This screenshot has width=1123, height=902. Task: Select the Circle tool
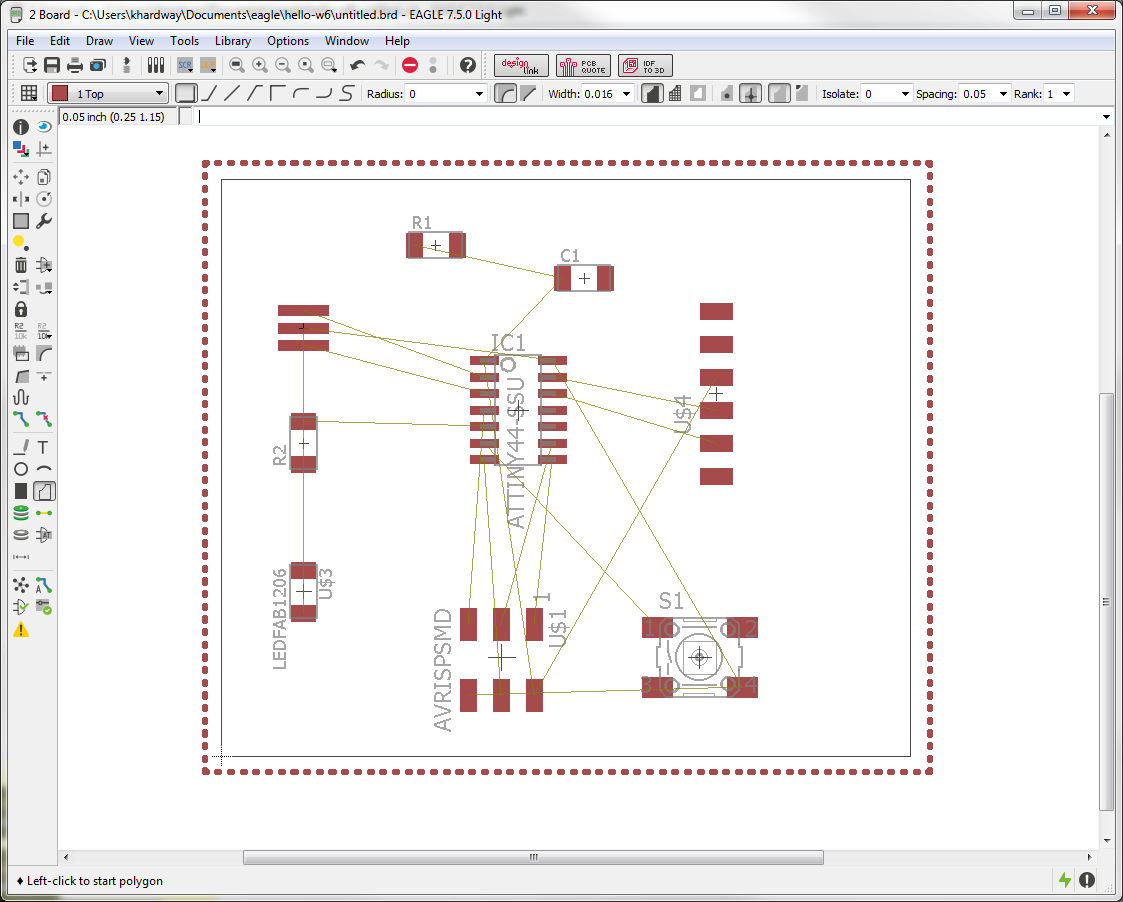pyautogui.click(x=21, y=469)
